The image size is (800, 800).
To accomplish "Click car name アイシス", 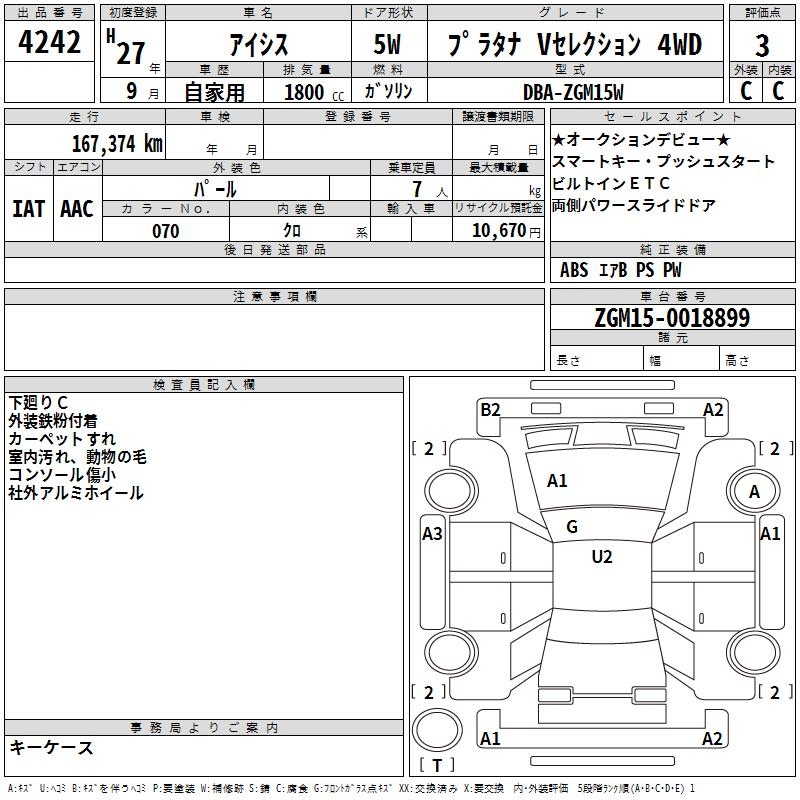I will [x=258, y=44].
